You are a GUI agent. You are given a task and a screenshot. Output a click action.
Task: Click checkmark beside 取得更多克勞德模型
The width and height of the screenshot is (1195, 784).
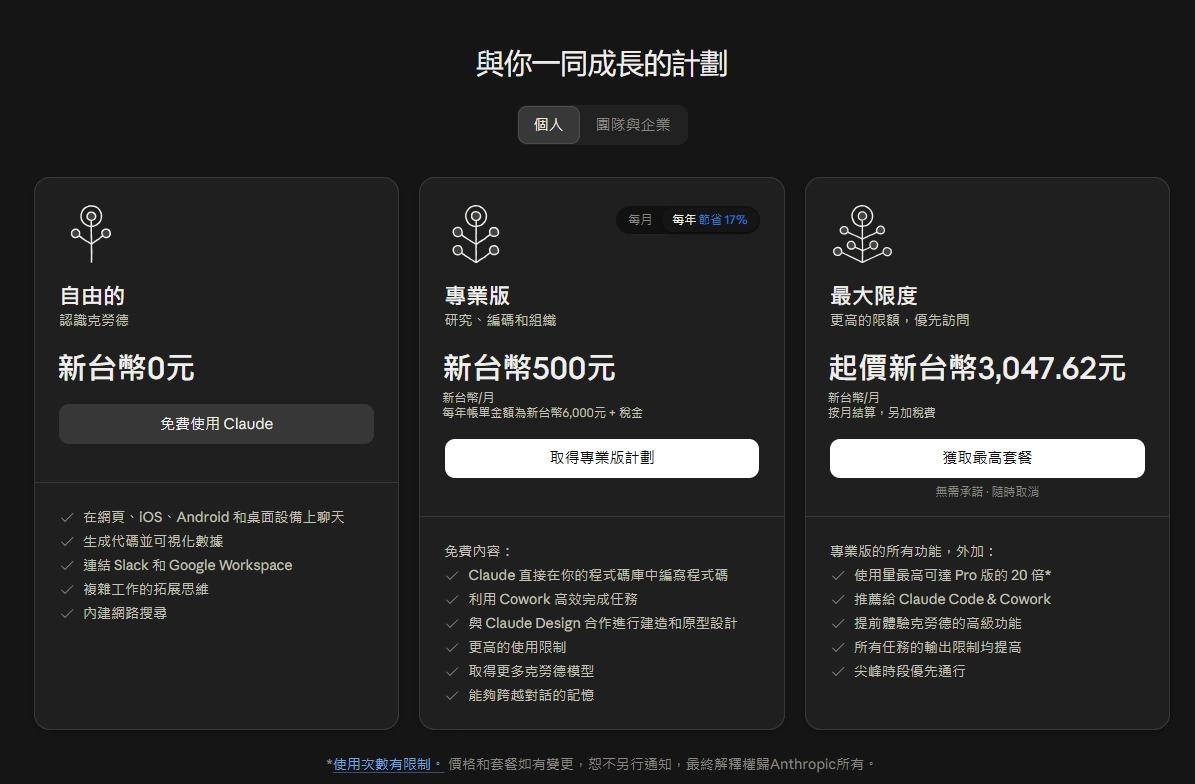(452, 672)
